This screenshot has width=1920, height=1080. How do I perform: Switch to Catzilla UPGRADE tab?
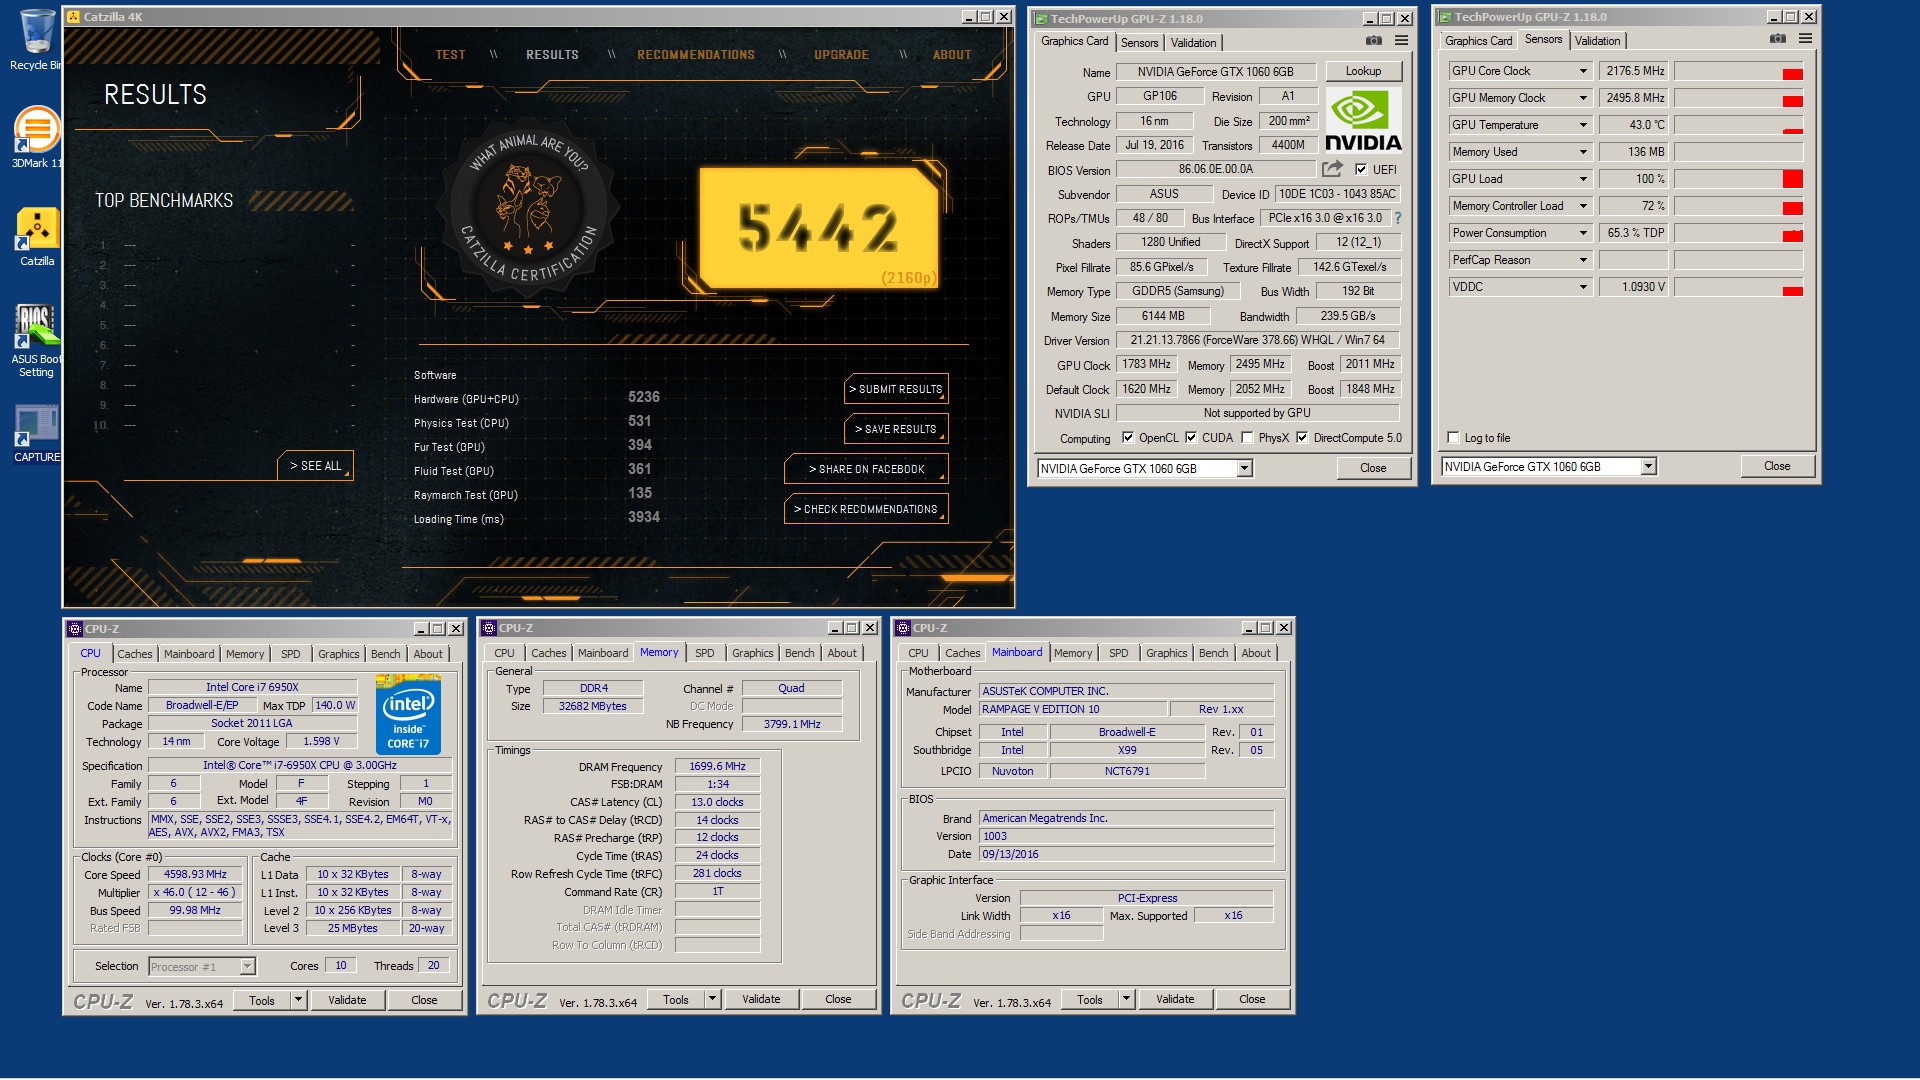point(841,55)
